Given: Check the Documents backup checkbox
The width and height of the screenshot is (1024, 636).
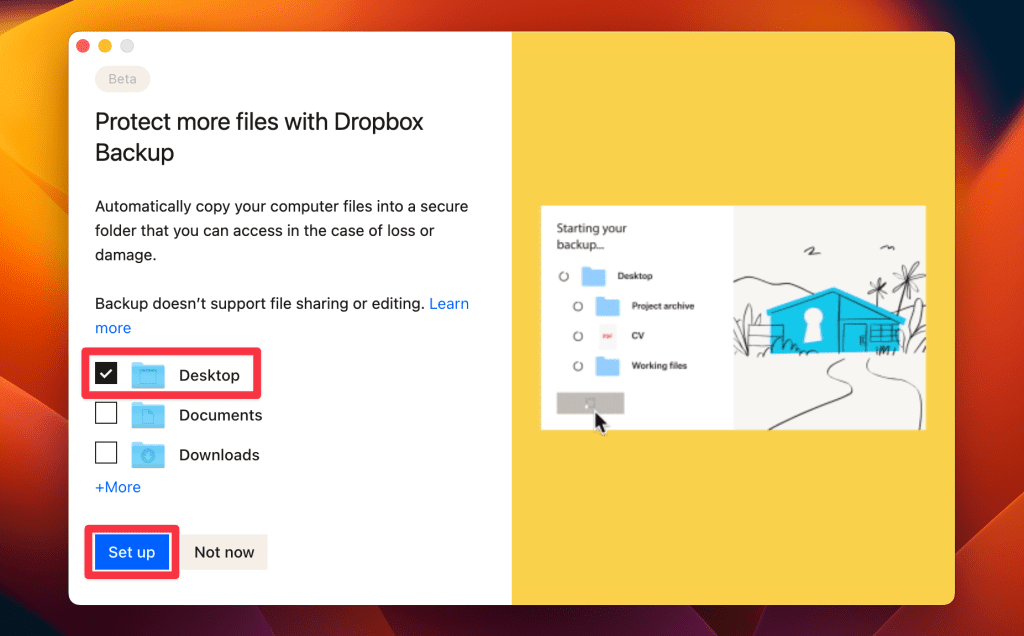Looking at the screenshot, I should click(x=106, y=413).
